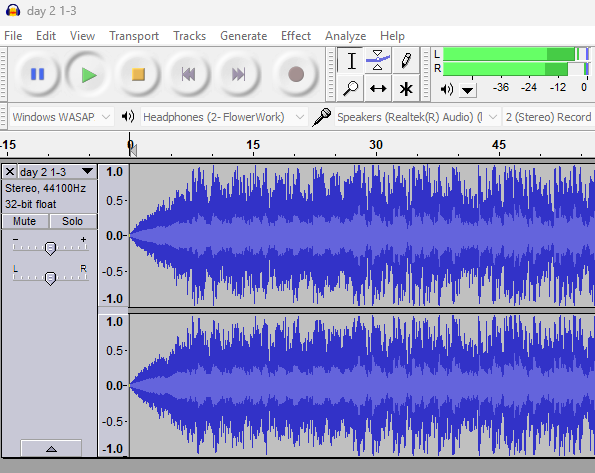Open the Analyze menu

point(345,36)
